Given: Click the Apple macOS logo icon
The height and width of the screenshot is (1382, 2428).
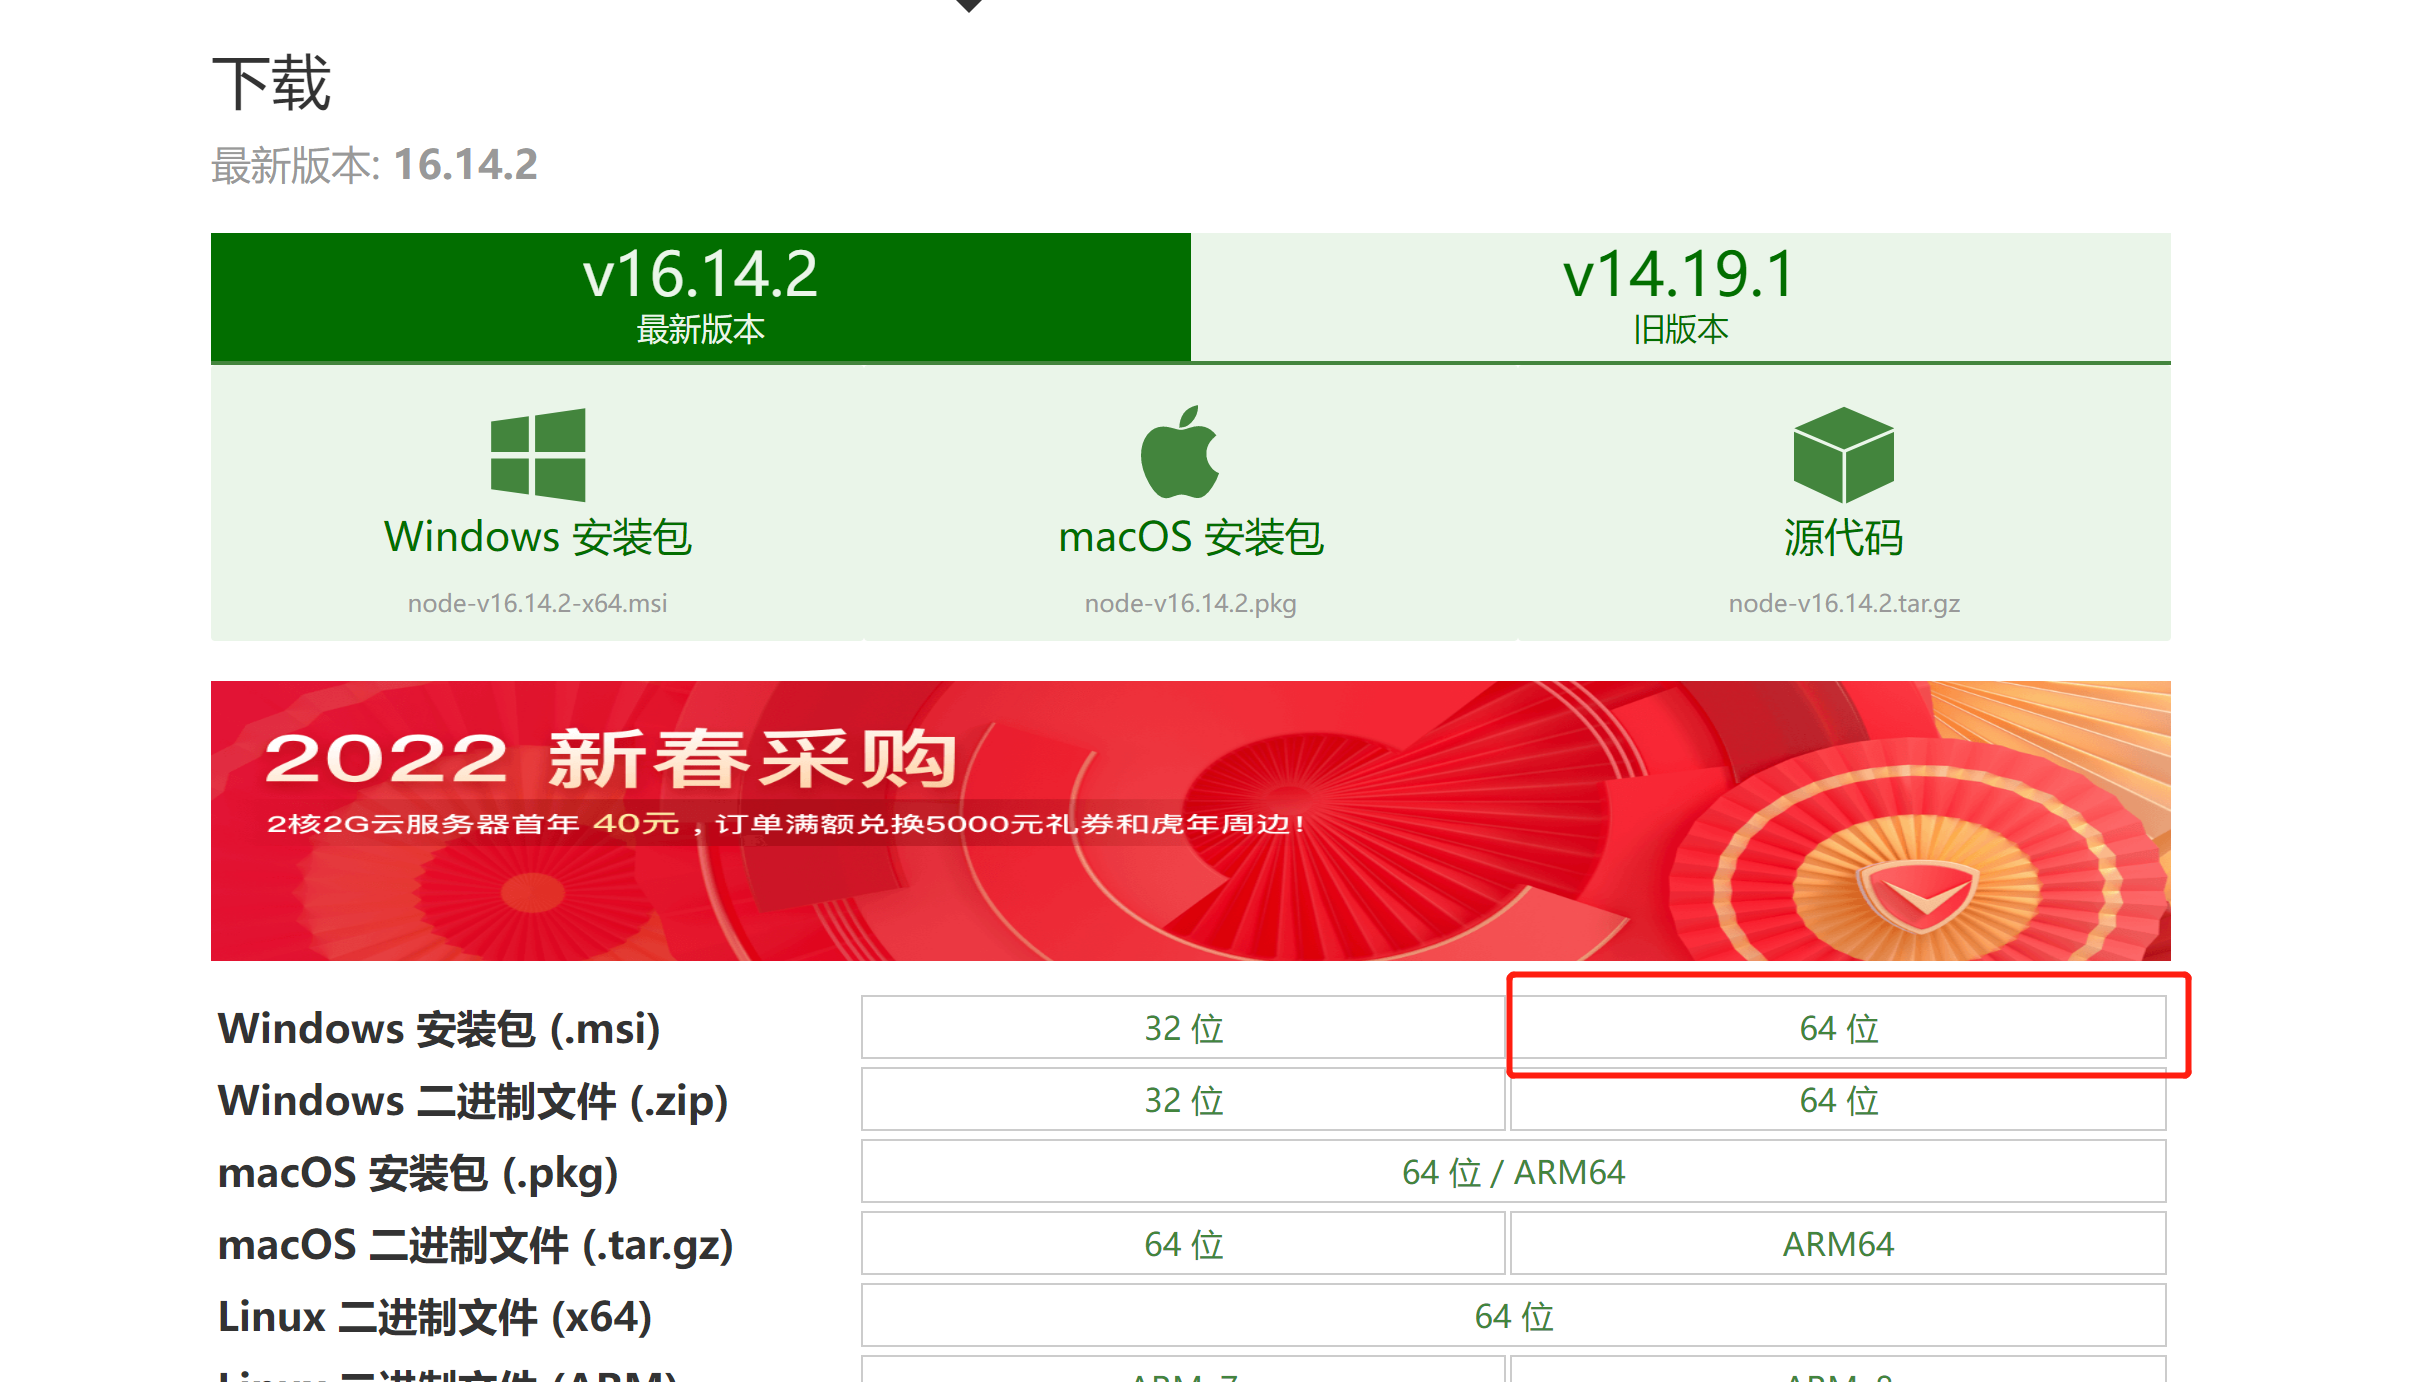Looking at the screenshot, I should click(1180, 453).
